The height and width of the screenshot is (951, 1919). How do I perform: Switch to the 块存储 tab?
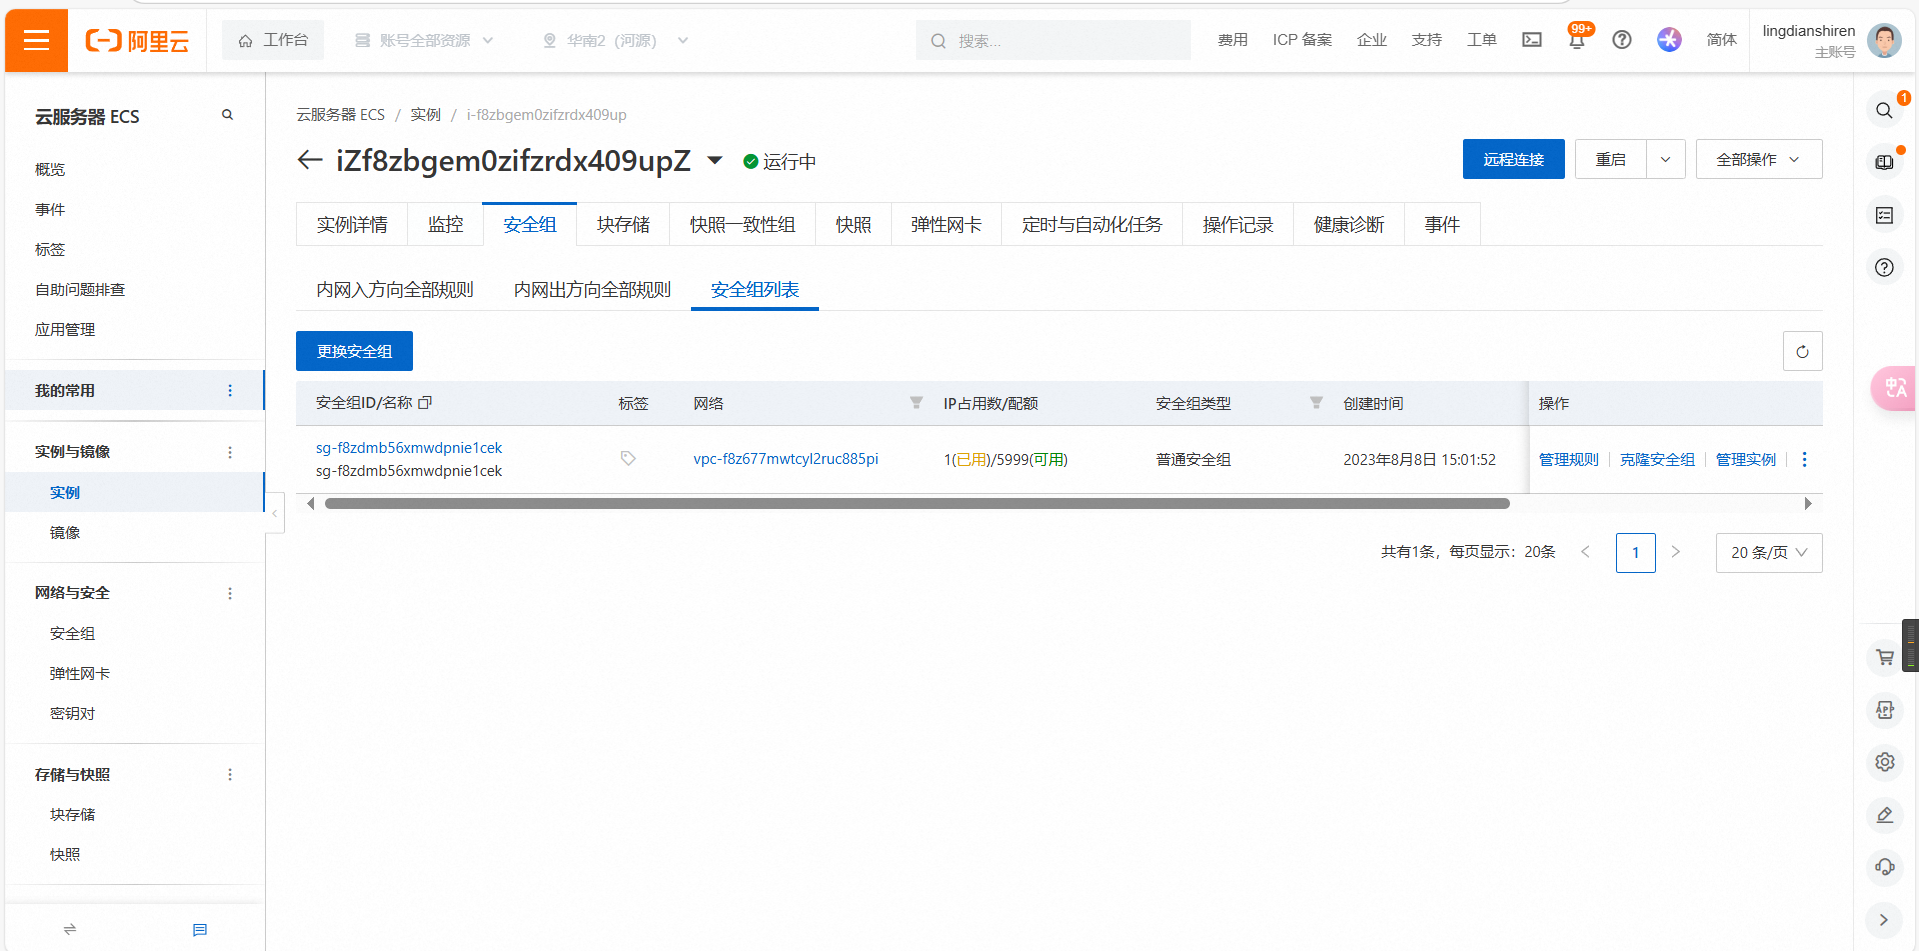pyautogui.click(x=623, y=225)
